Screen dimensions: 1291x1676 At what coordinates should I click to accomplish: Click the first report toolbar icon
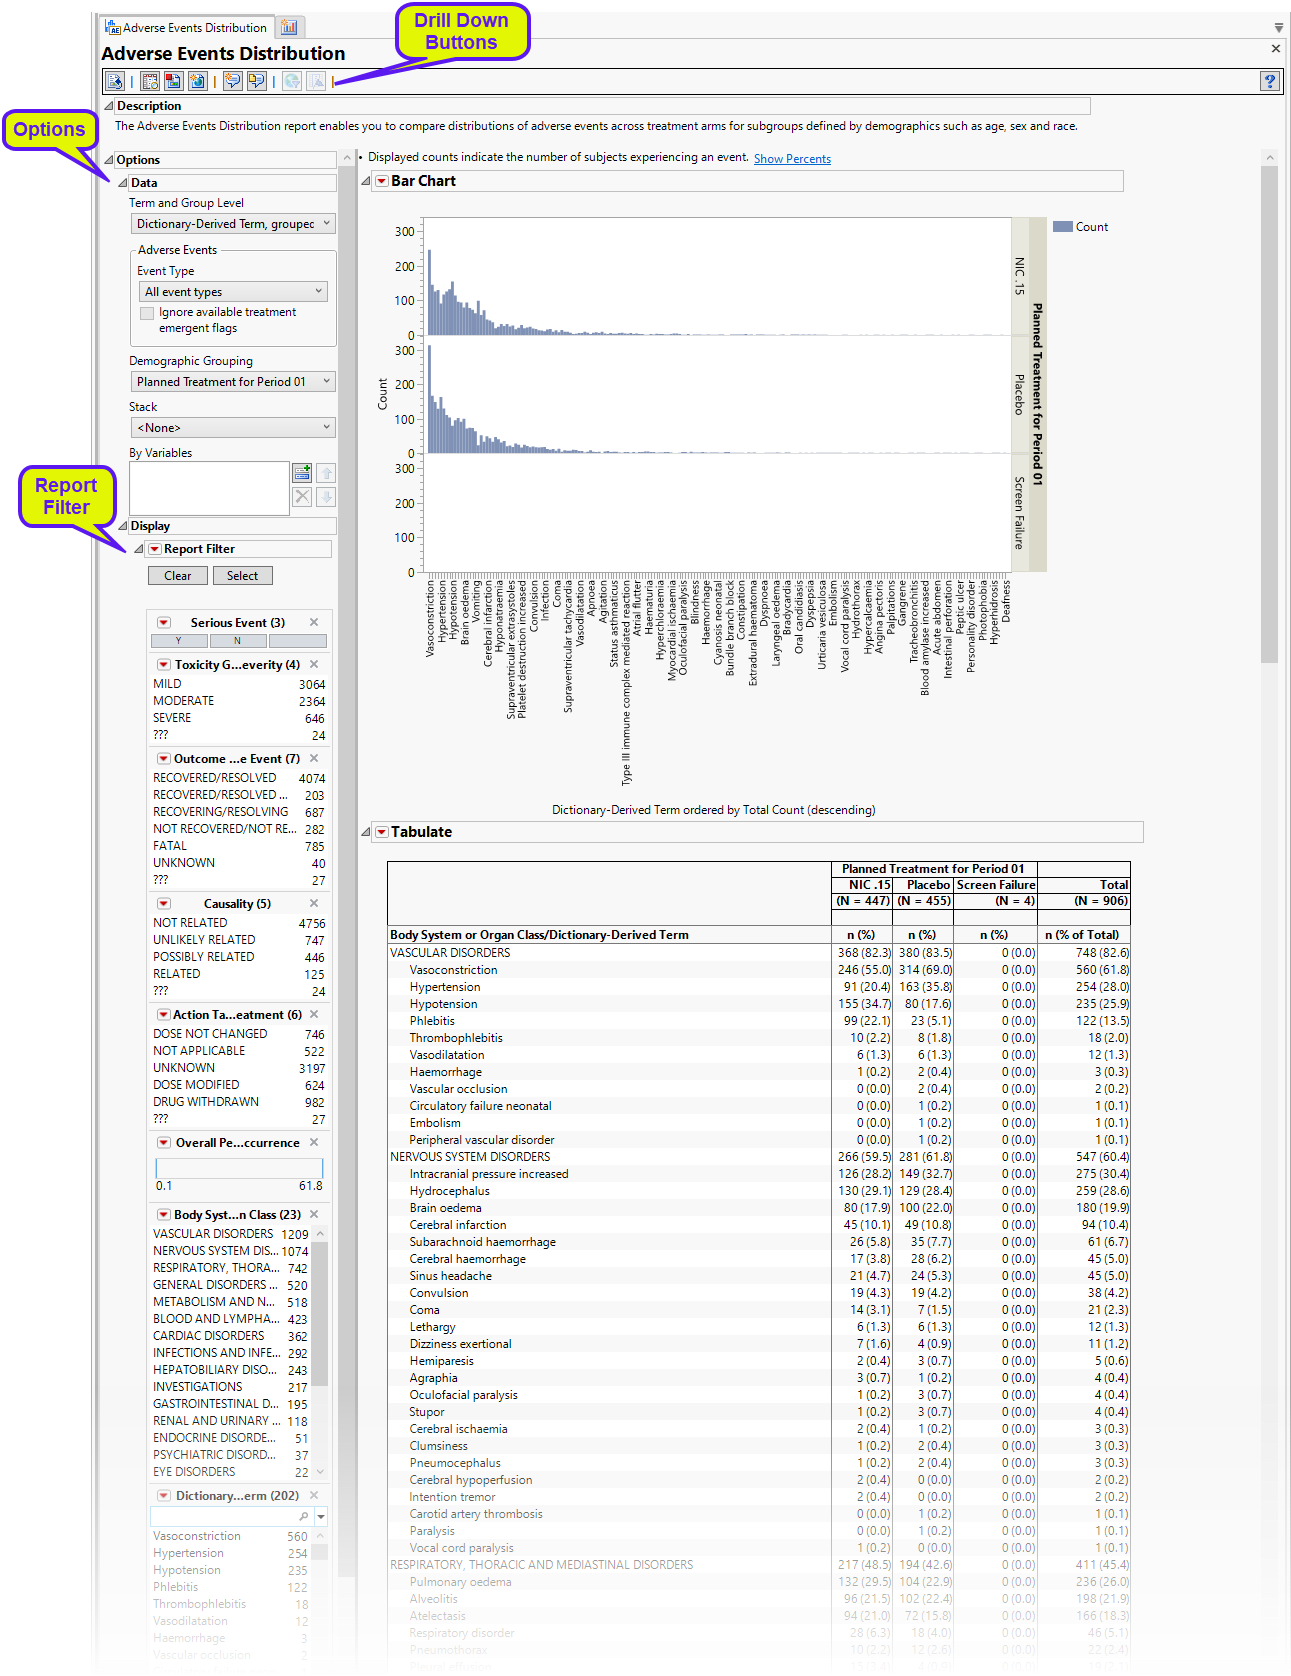(x=114, y=82)
